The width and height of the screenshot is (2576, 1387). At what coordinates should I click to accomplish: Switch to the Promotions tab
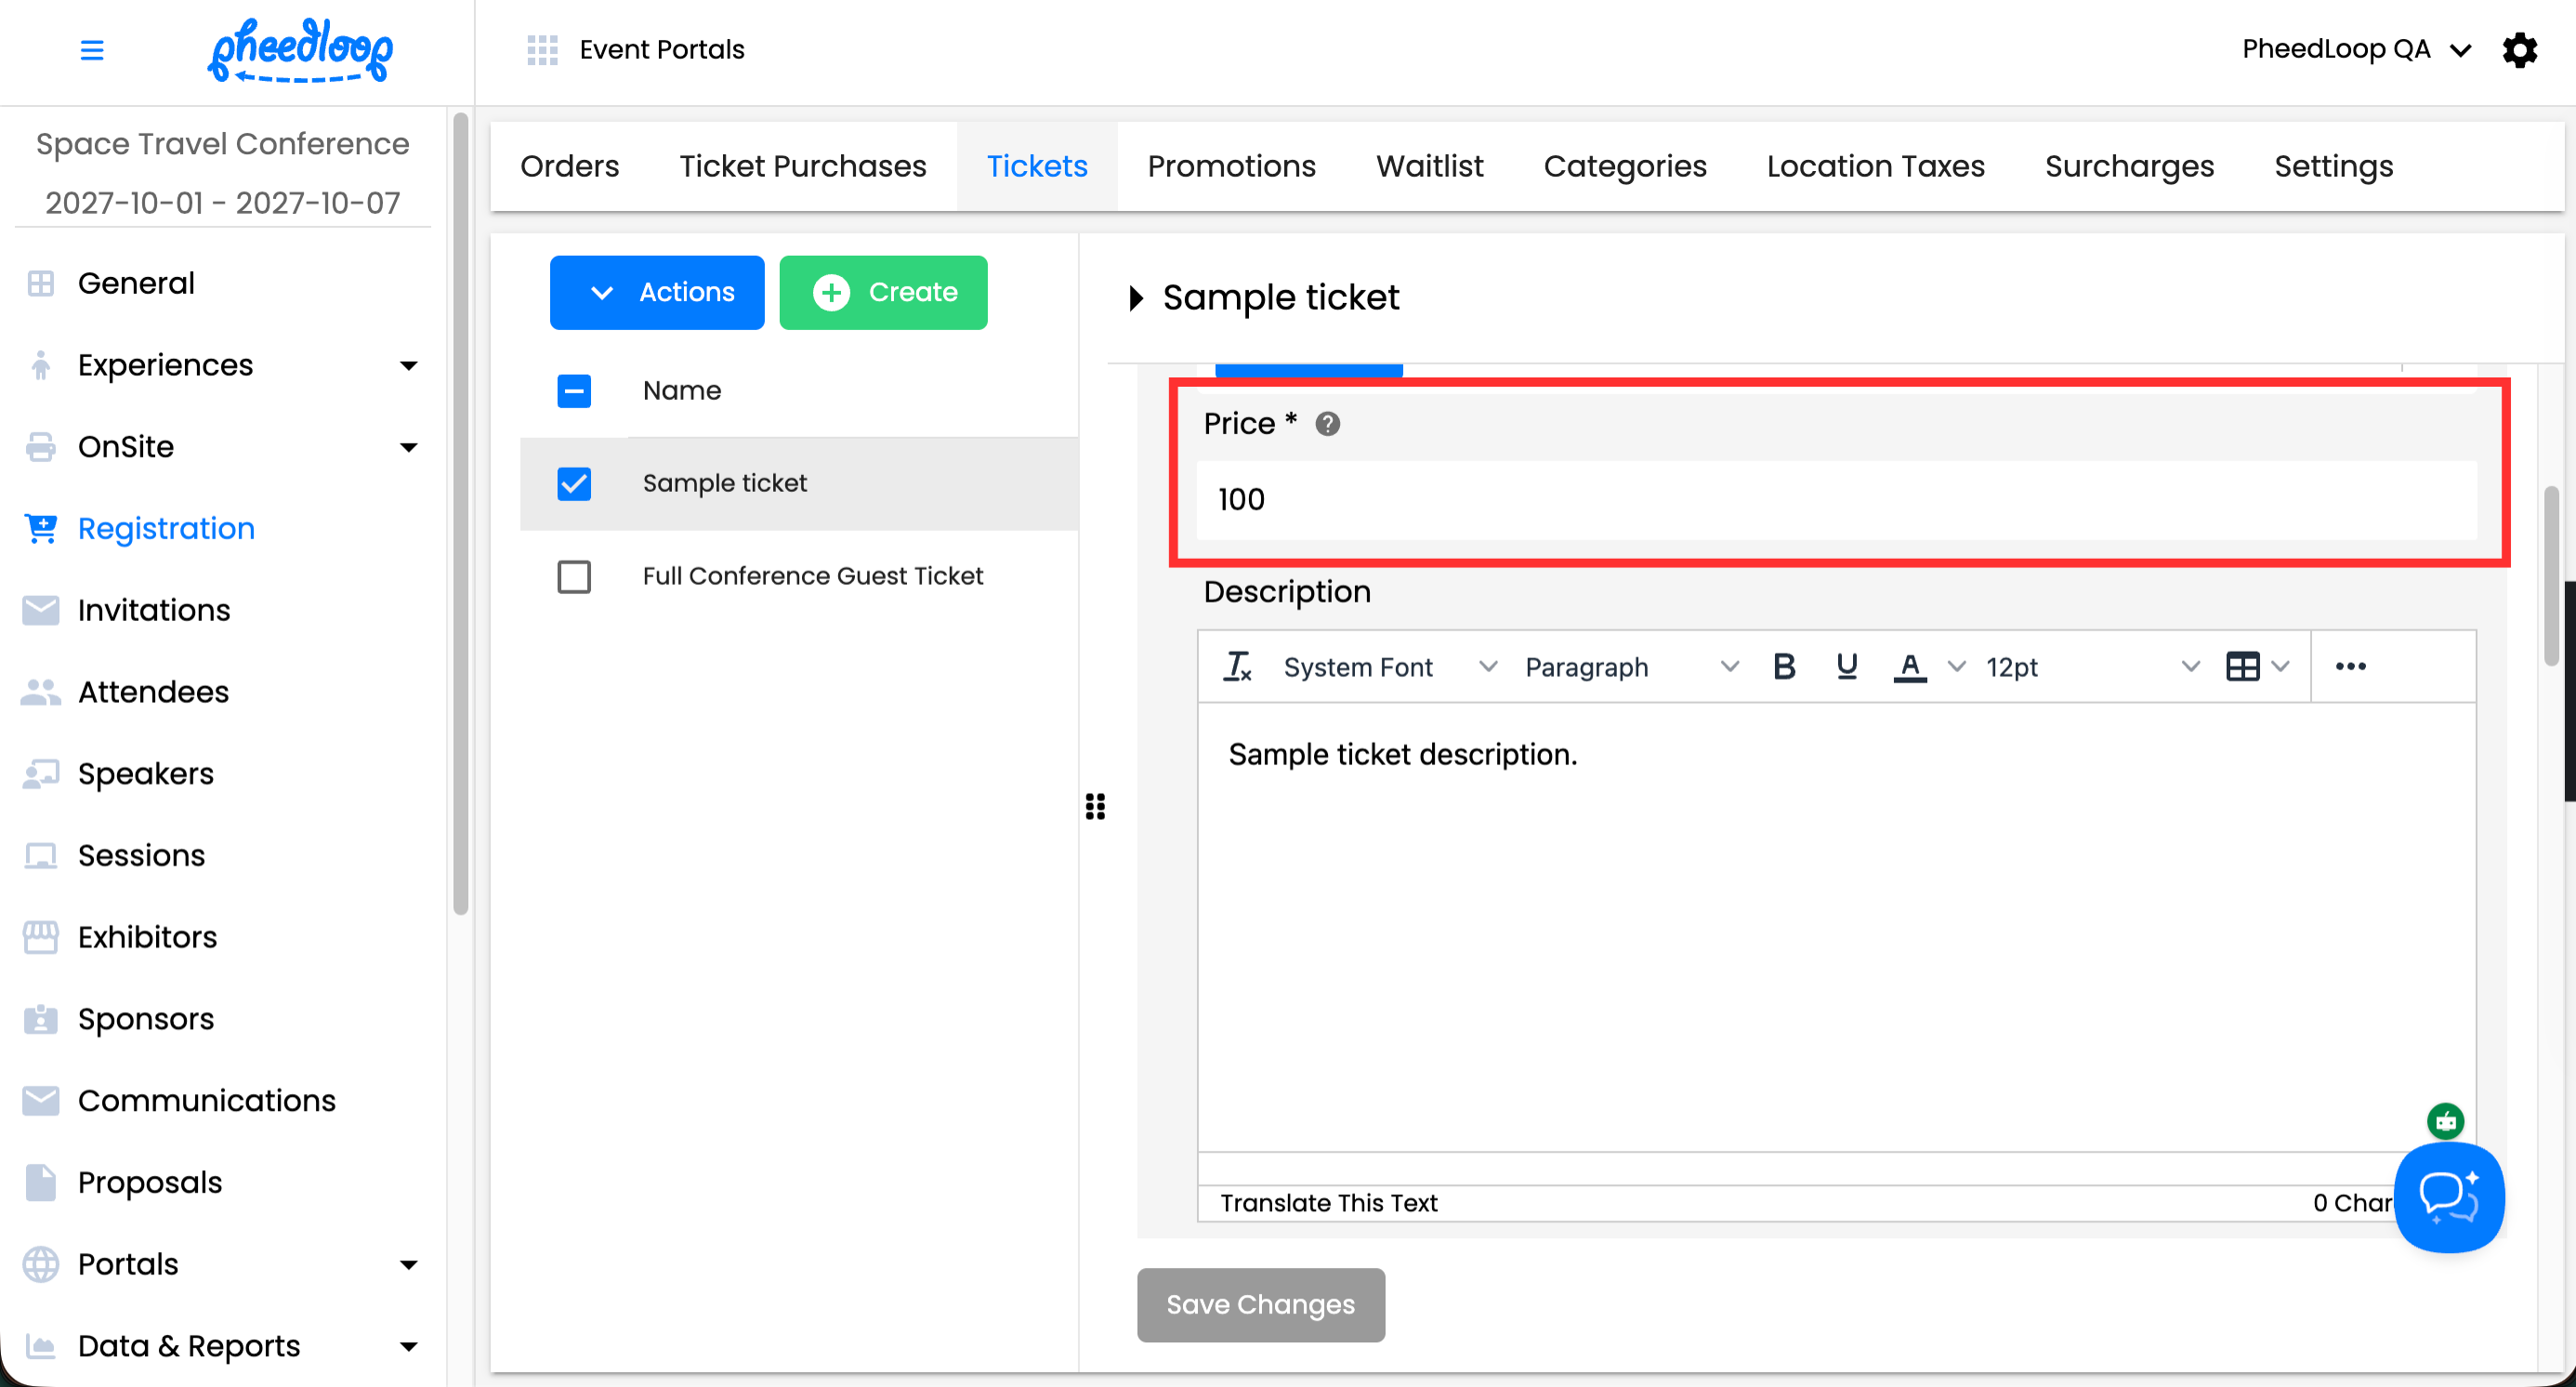click(x=1231, y=166)
